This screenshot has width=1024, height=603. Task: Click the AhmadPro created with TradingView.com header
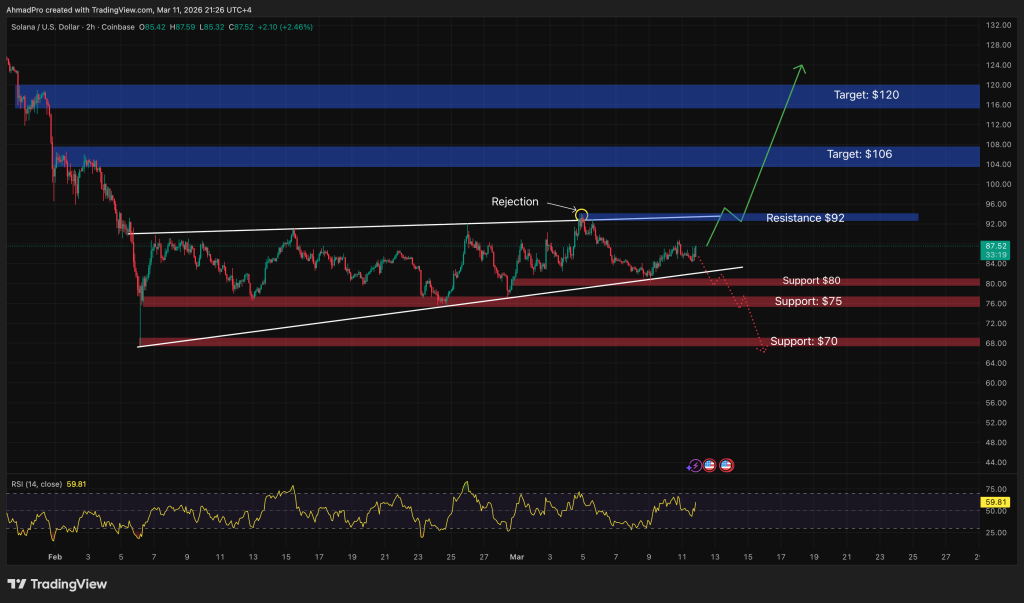pos(130,10)
